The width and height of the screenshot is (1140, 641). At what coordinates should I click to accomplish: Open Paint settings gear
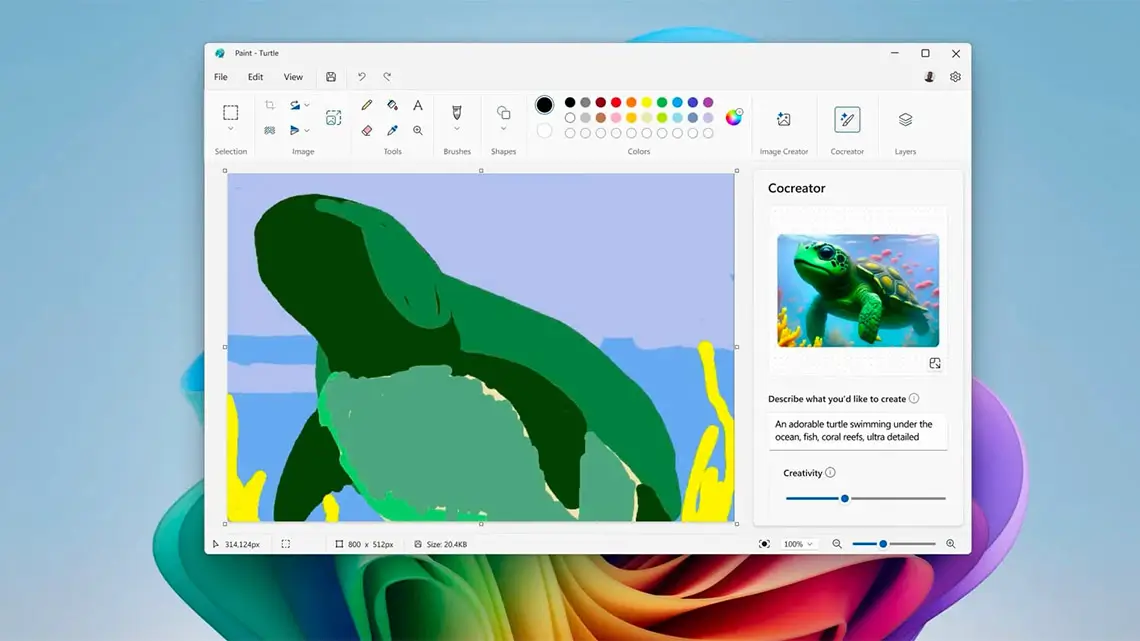tap(955, 77)
